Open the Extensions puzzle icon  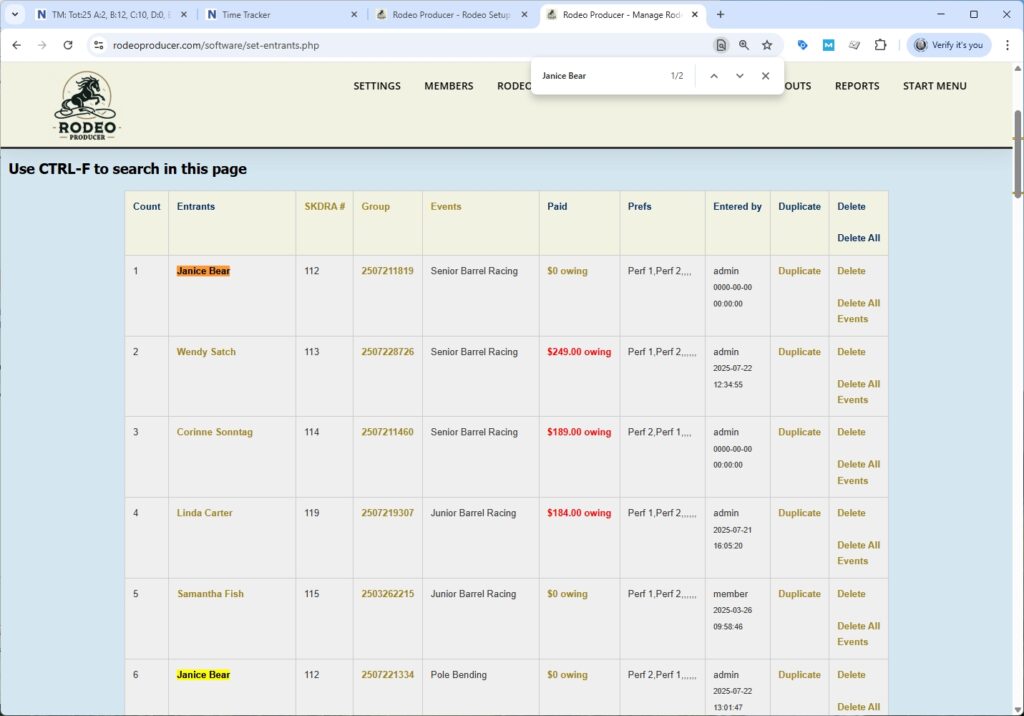(880, 45)
